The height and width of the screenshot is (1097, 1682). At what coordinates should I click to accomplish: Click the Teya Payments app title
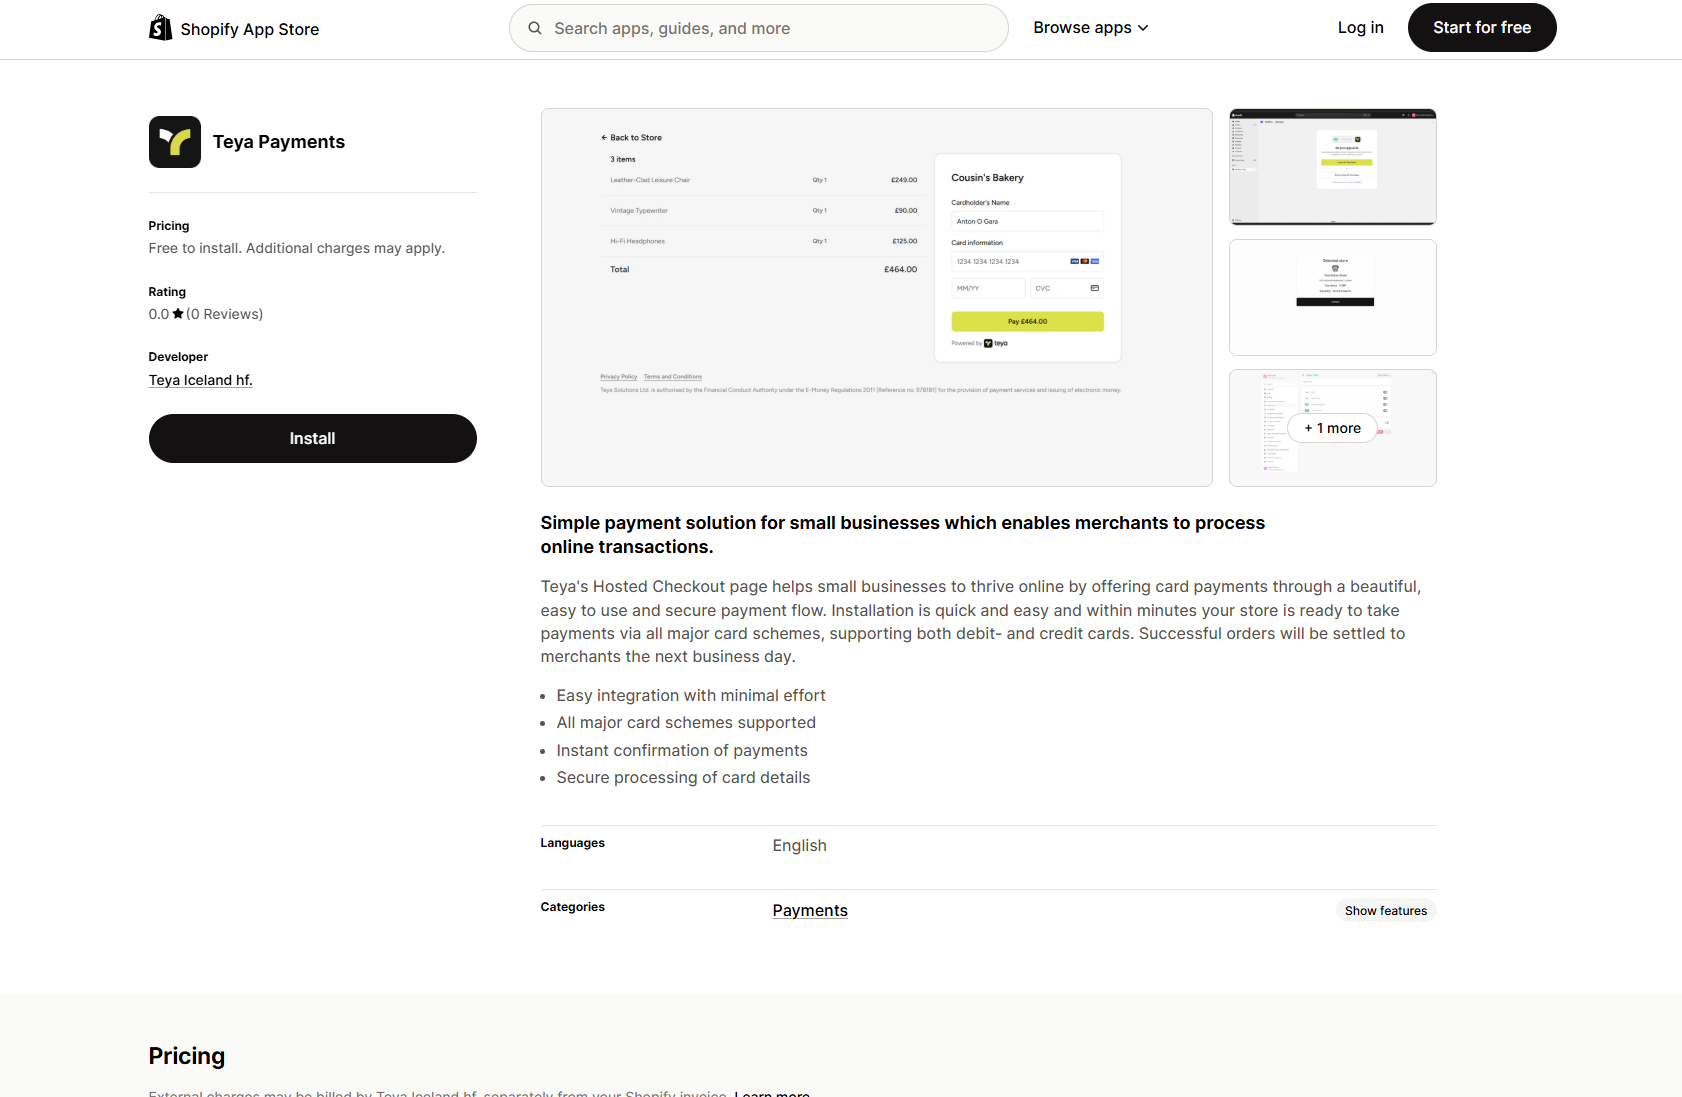coord(279,142)
